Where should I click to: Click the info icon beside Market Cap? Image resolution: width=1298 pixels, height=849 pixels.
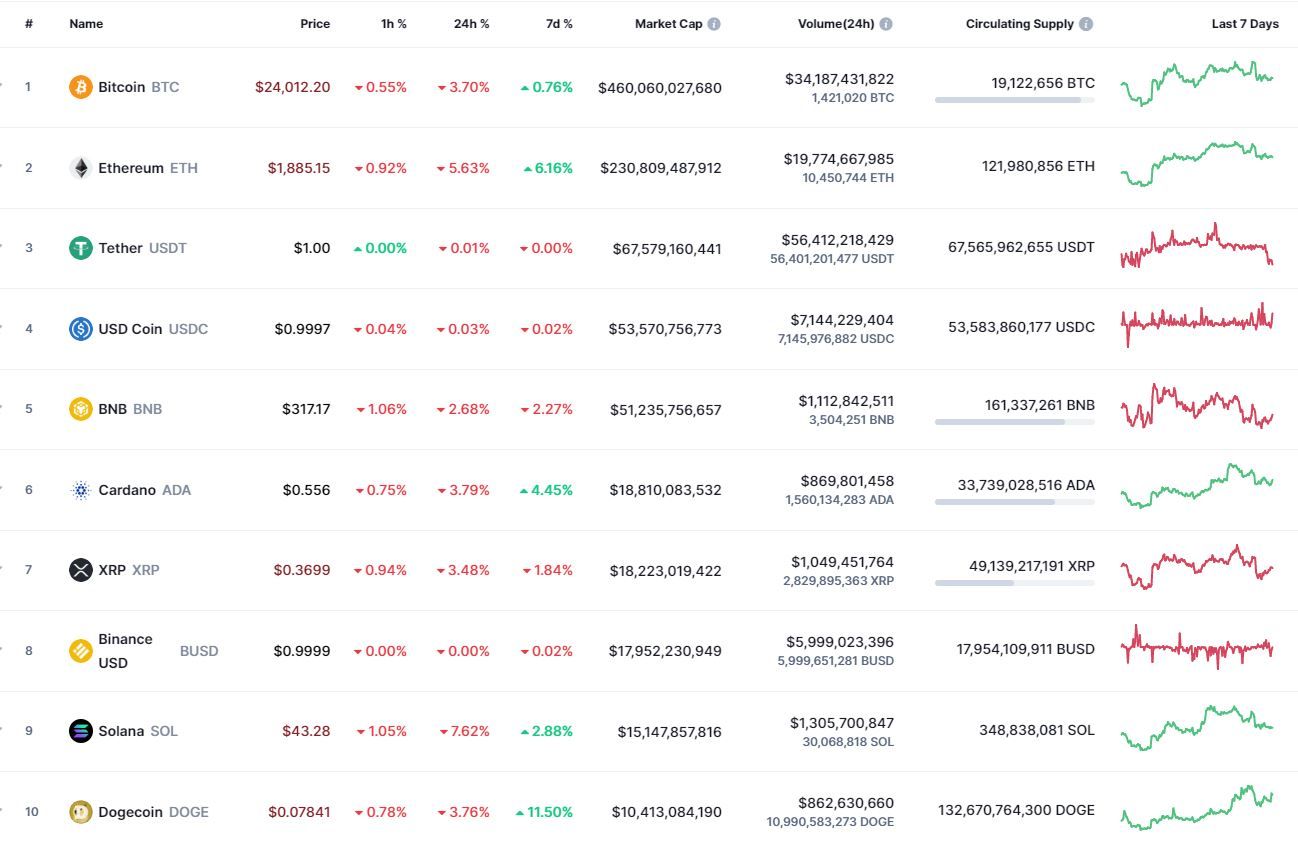pos(714,24)
